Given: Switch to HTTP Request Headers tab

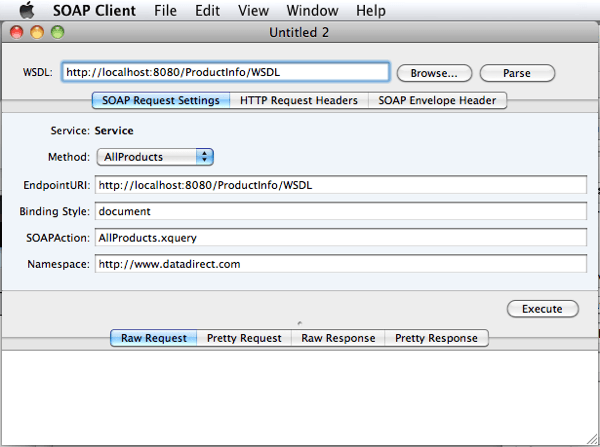Looking at the screenshot, I should [x=299, y=100].
